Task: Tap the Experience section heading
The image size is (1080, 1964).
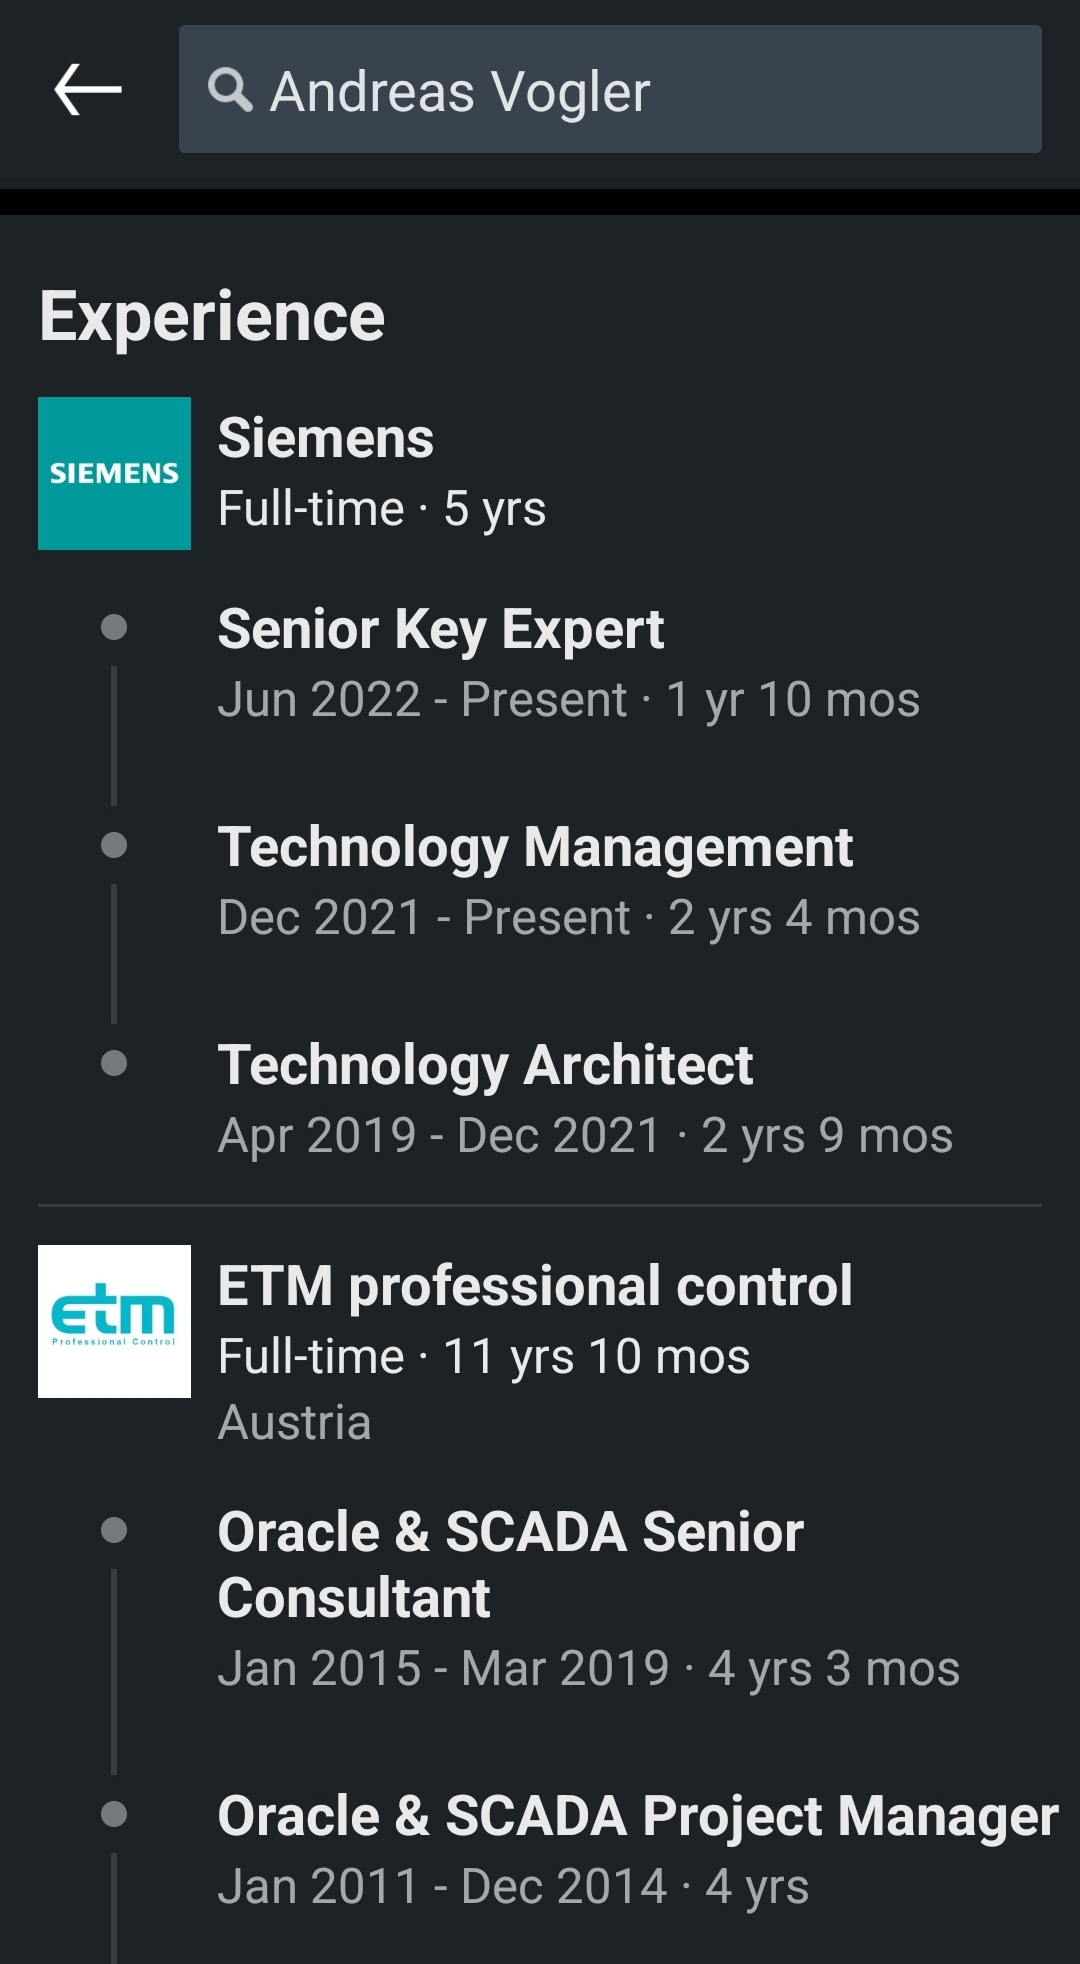Action: click(212, 317)
